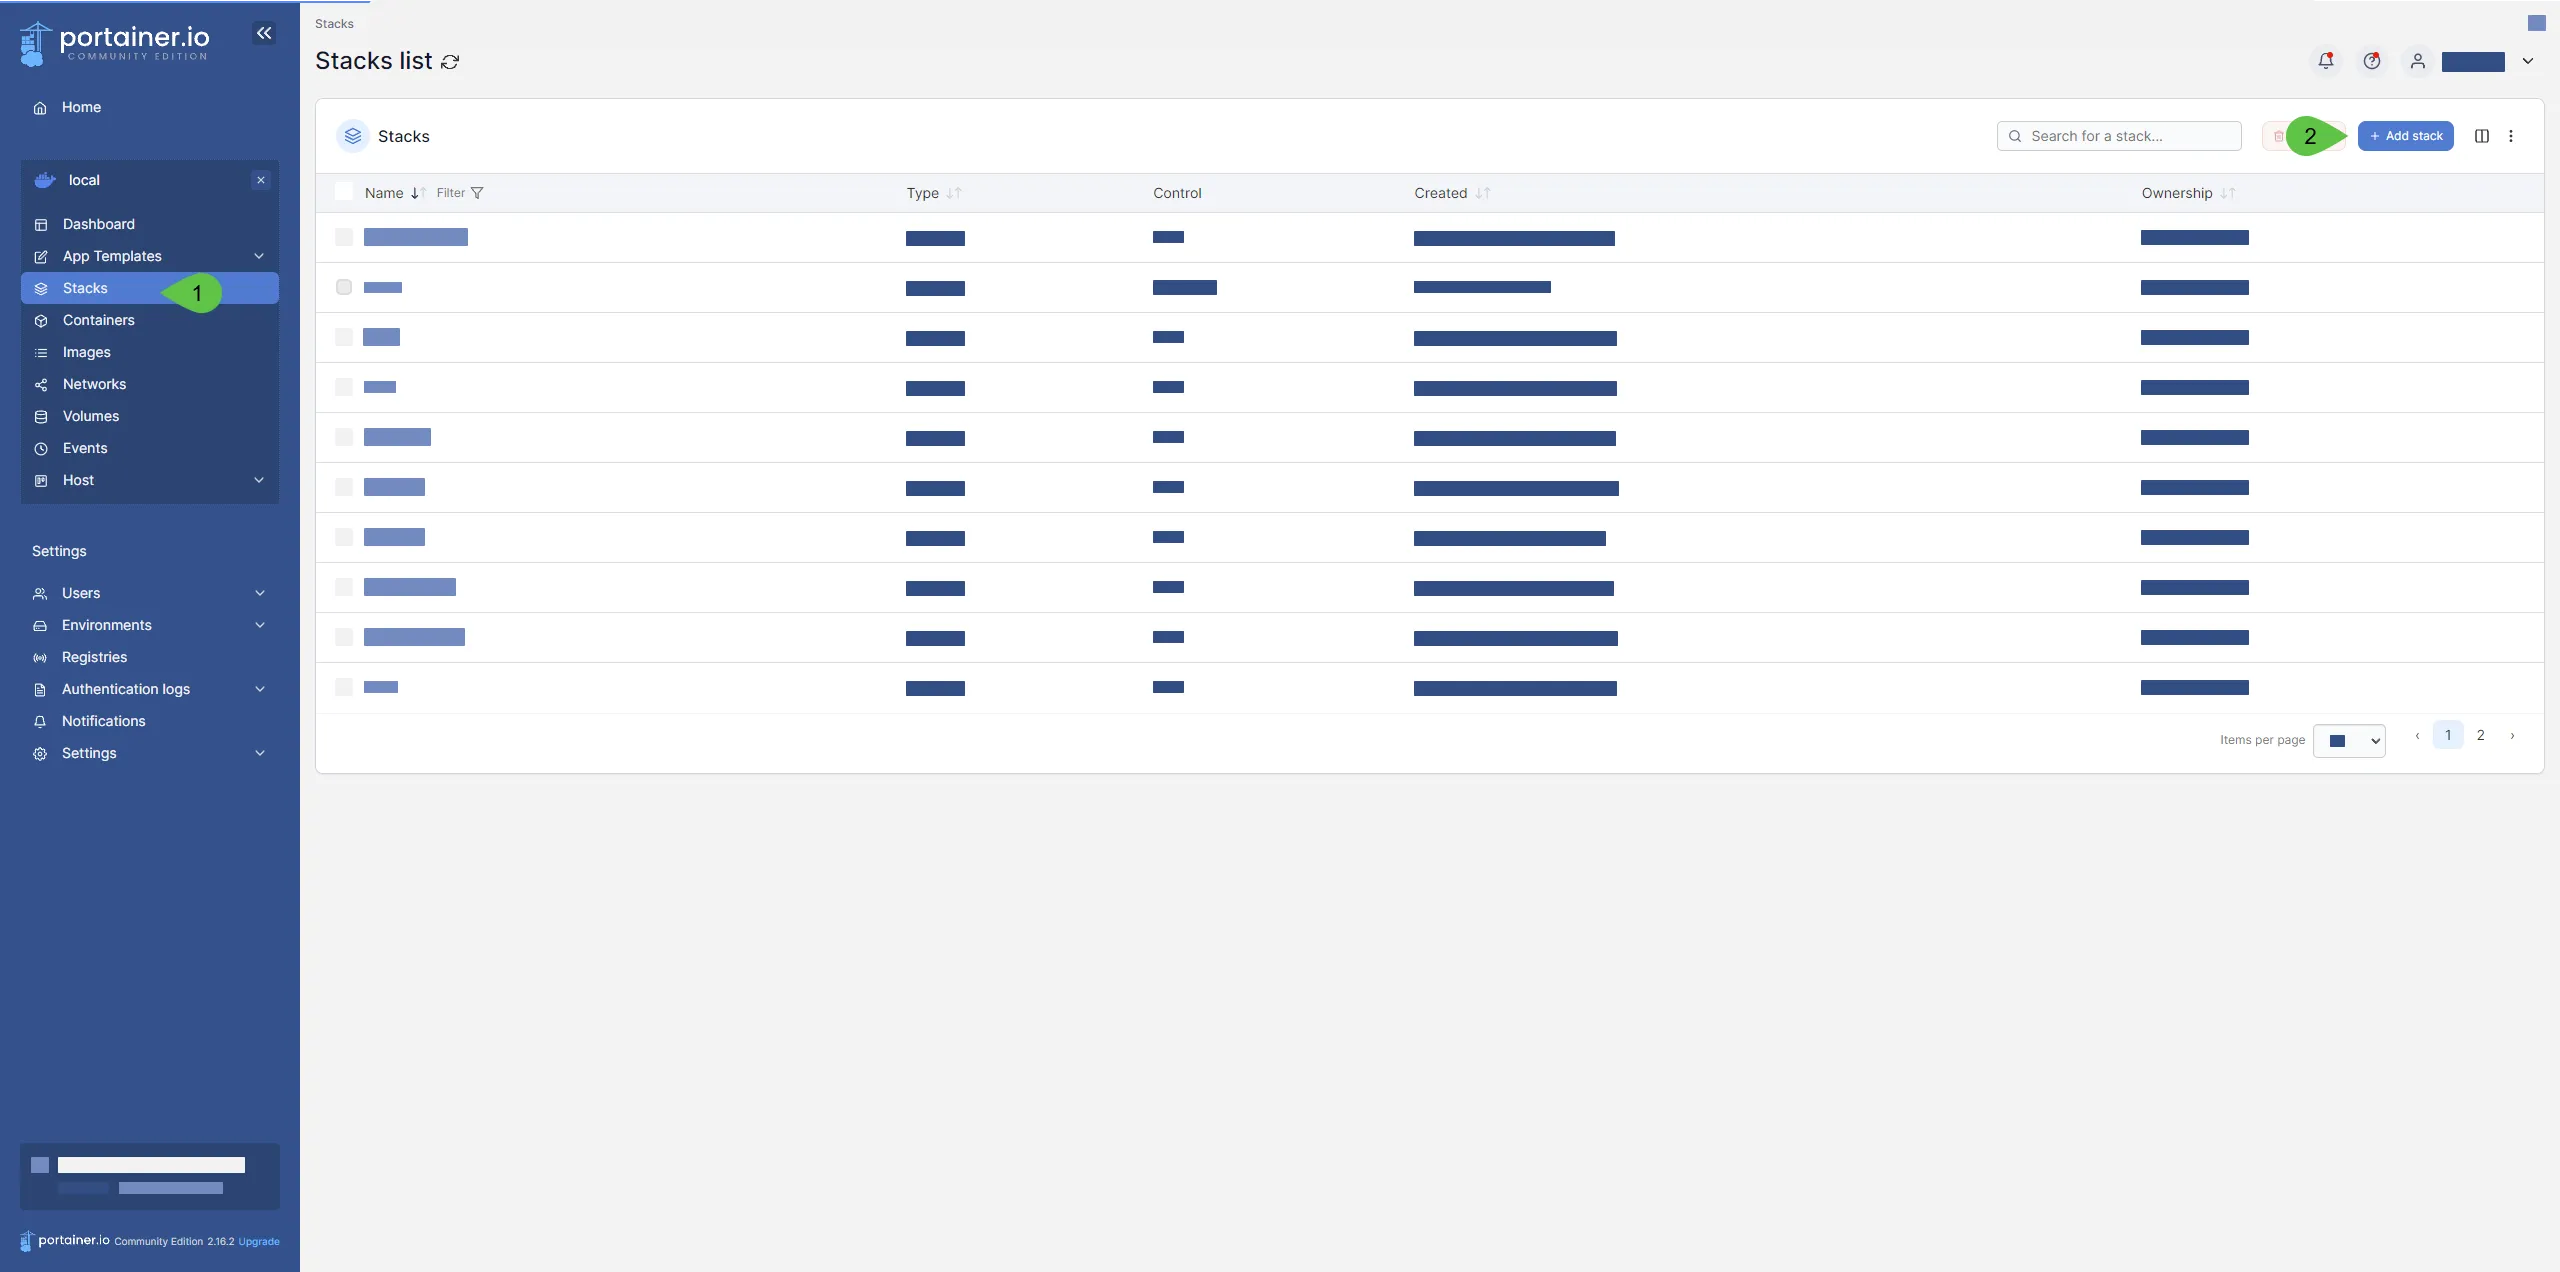Toggle the checkbox on third stack row

click(x=343, y=338)
